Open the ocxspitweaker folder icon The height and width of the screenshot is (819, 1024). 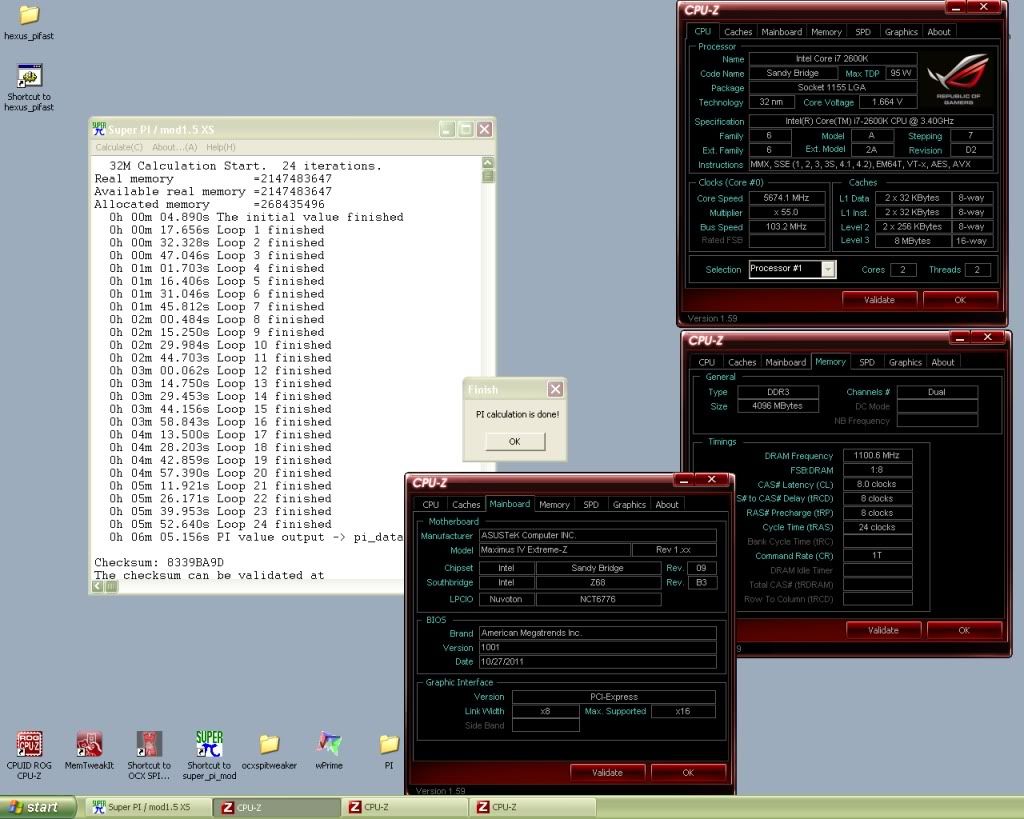269,744
